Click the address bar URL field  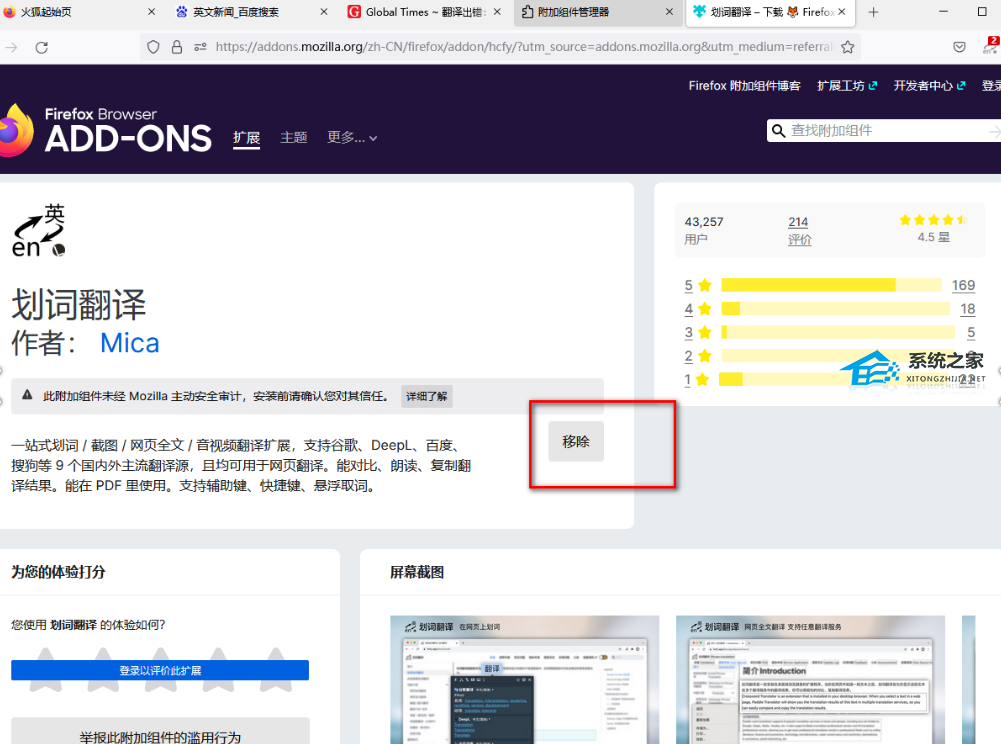coord(523,47)
